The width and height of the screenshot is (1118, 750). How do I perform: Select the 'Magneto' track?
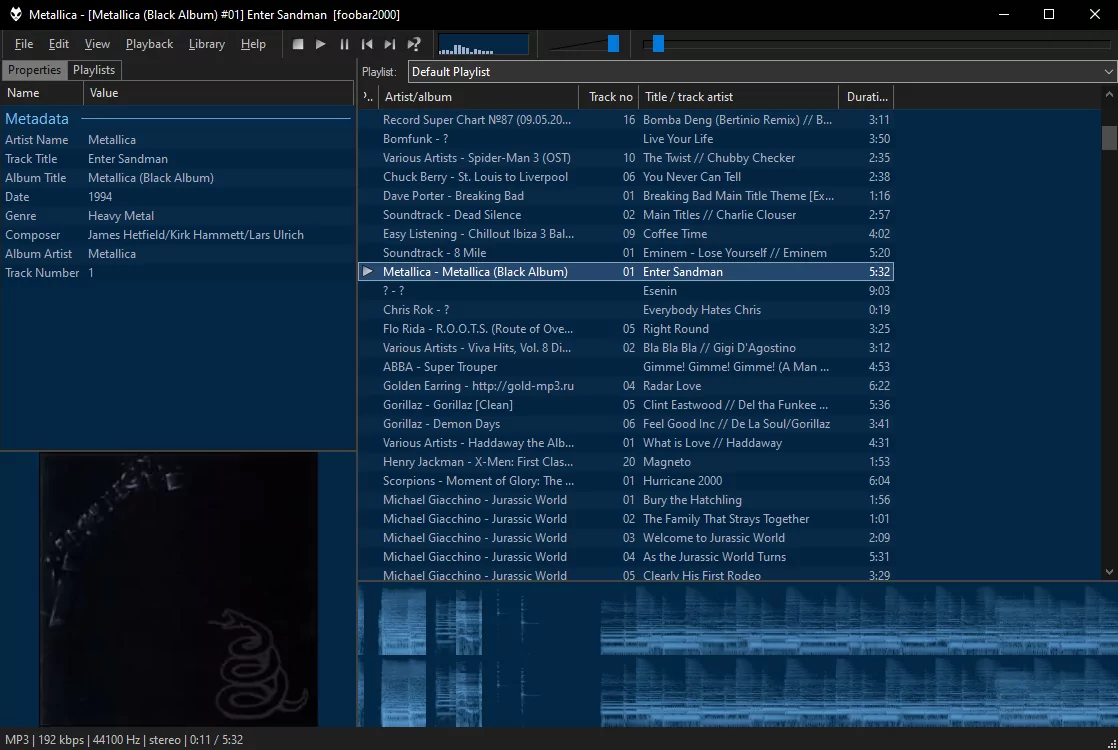point(626,462)
